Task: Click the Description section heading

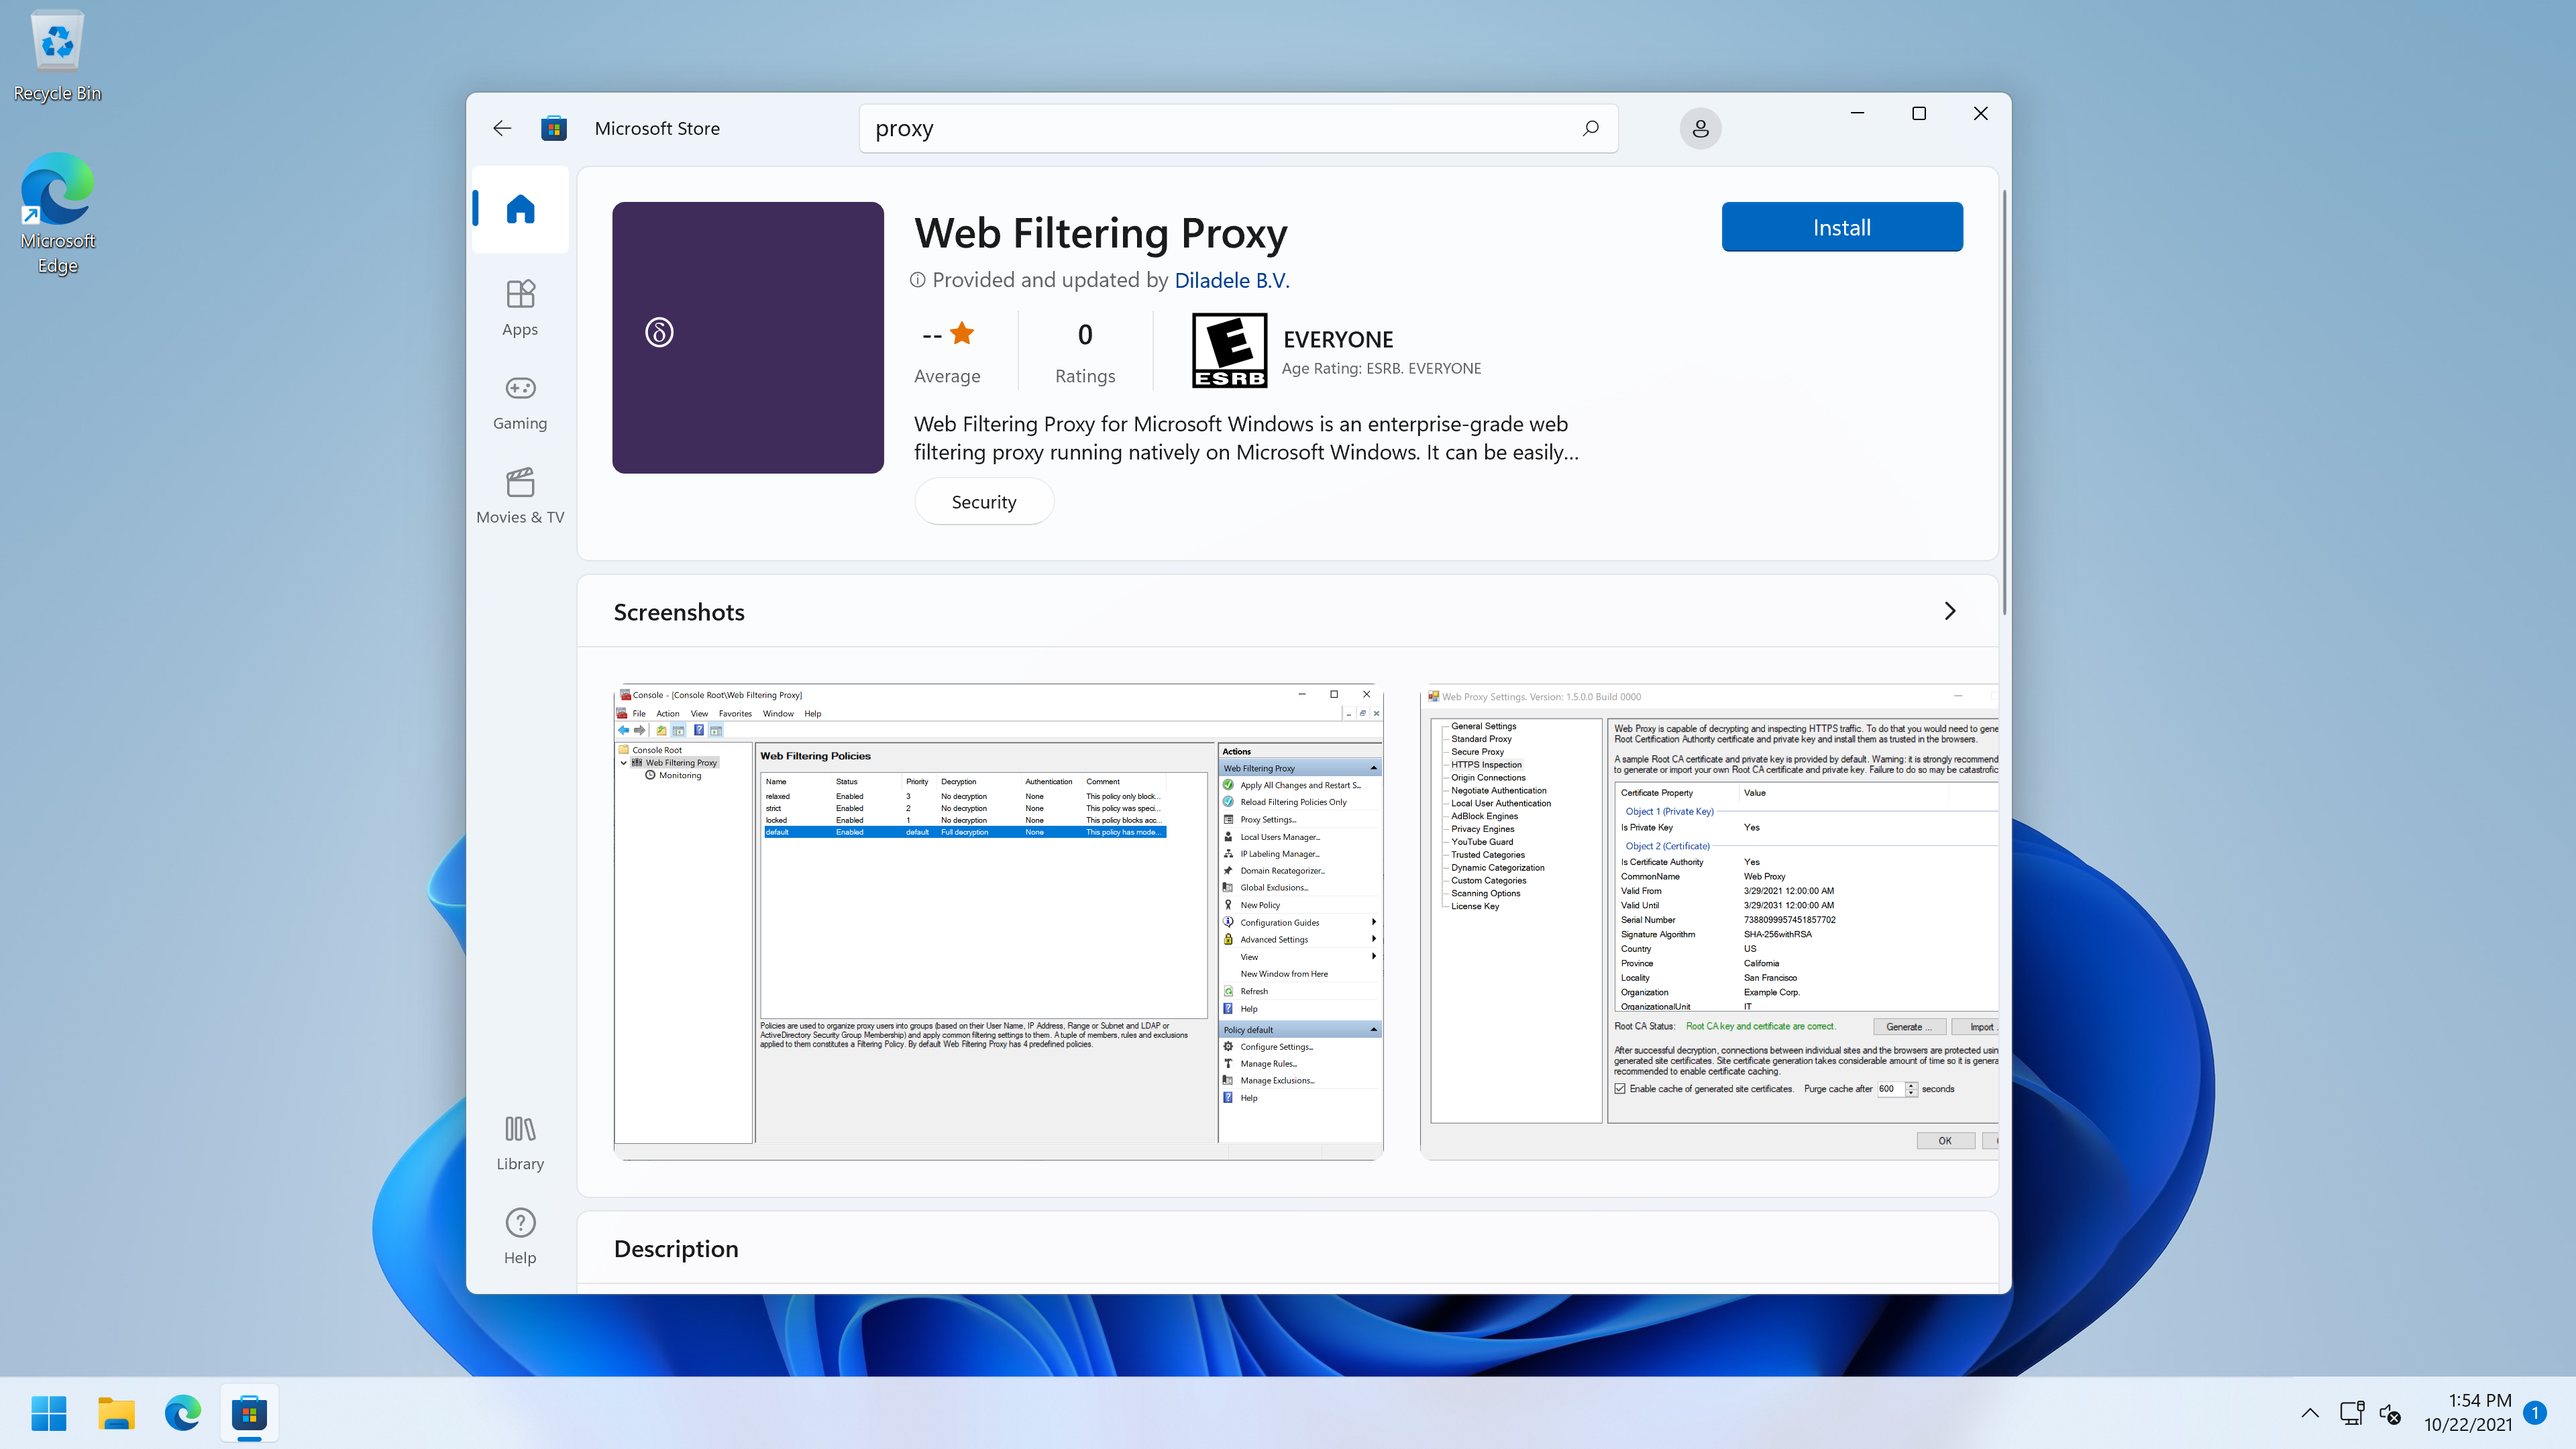Action: point(676,1248)
